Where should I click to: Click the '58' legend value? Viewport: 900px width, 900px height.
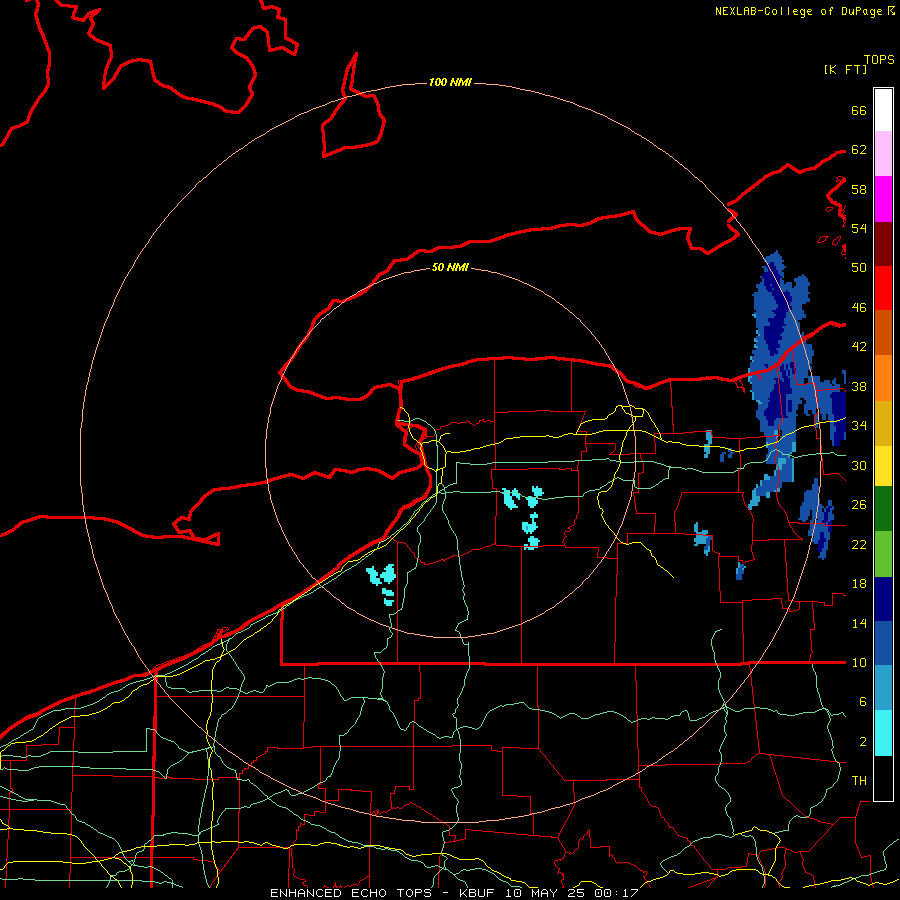pos(859,189)
